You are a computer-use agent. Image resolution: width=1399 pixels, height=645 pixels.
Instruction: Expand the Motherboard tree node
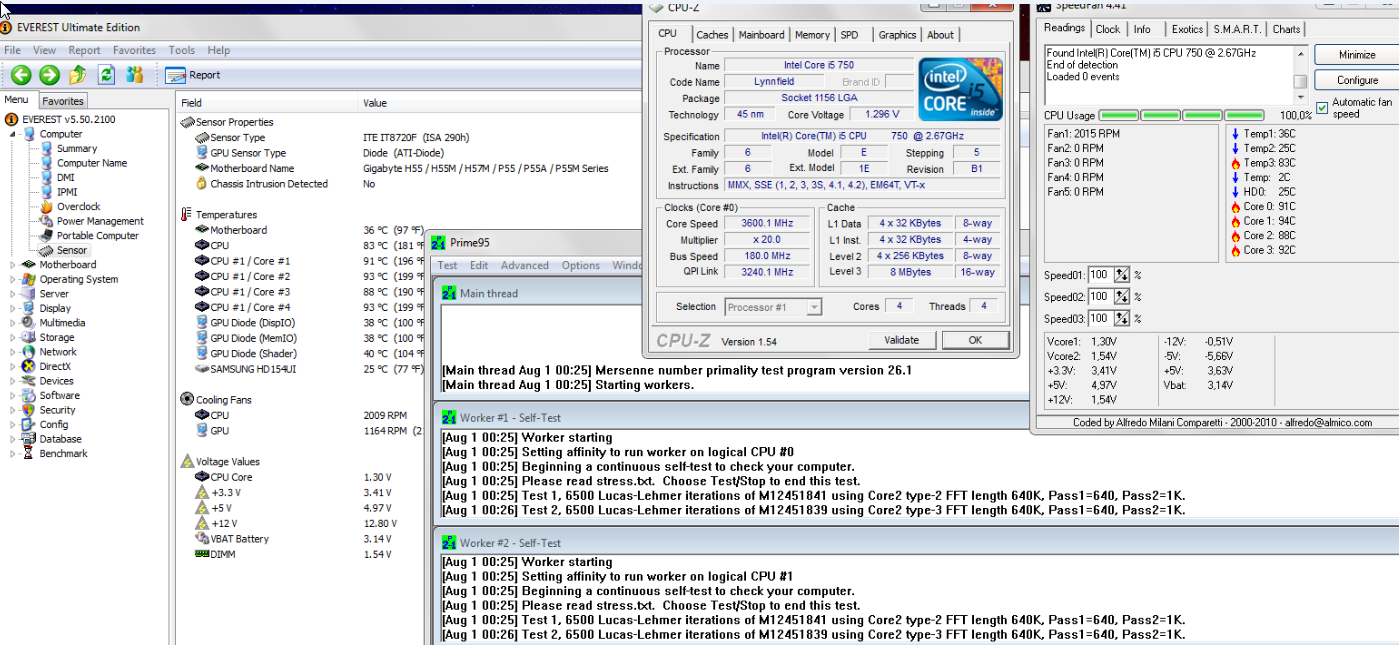point(13,265)
